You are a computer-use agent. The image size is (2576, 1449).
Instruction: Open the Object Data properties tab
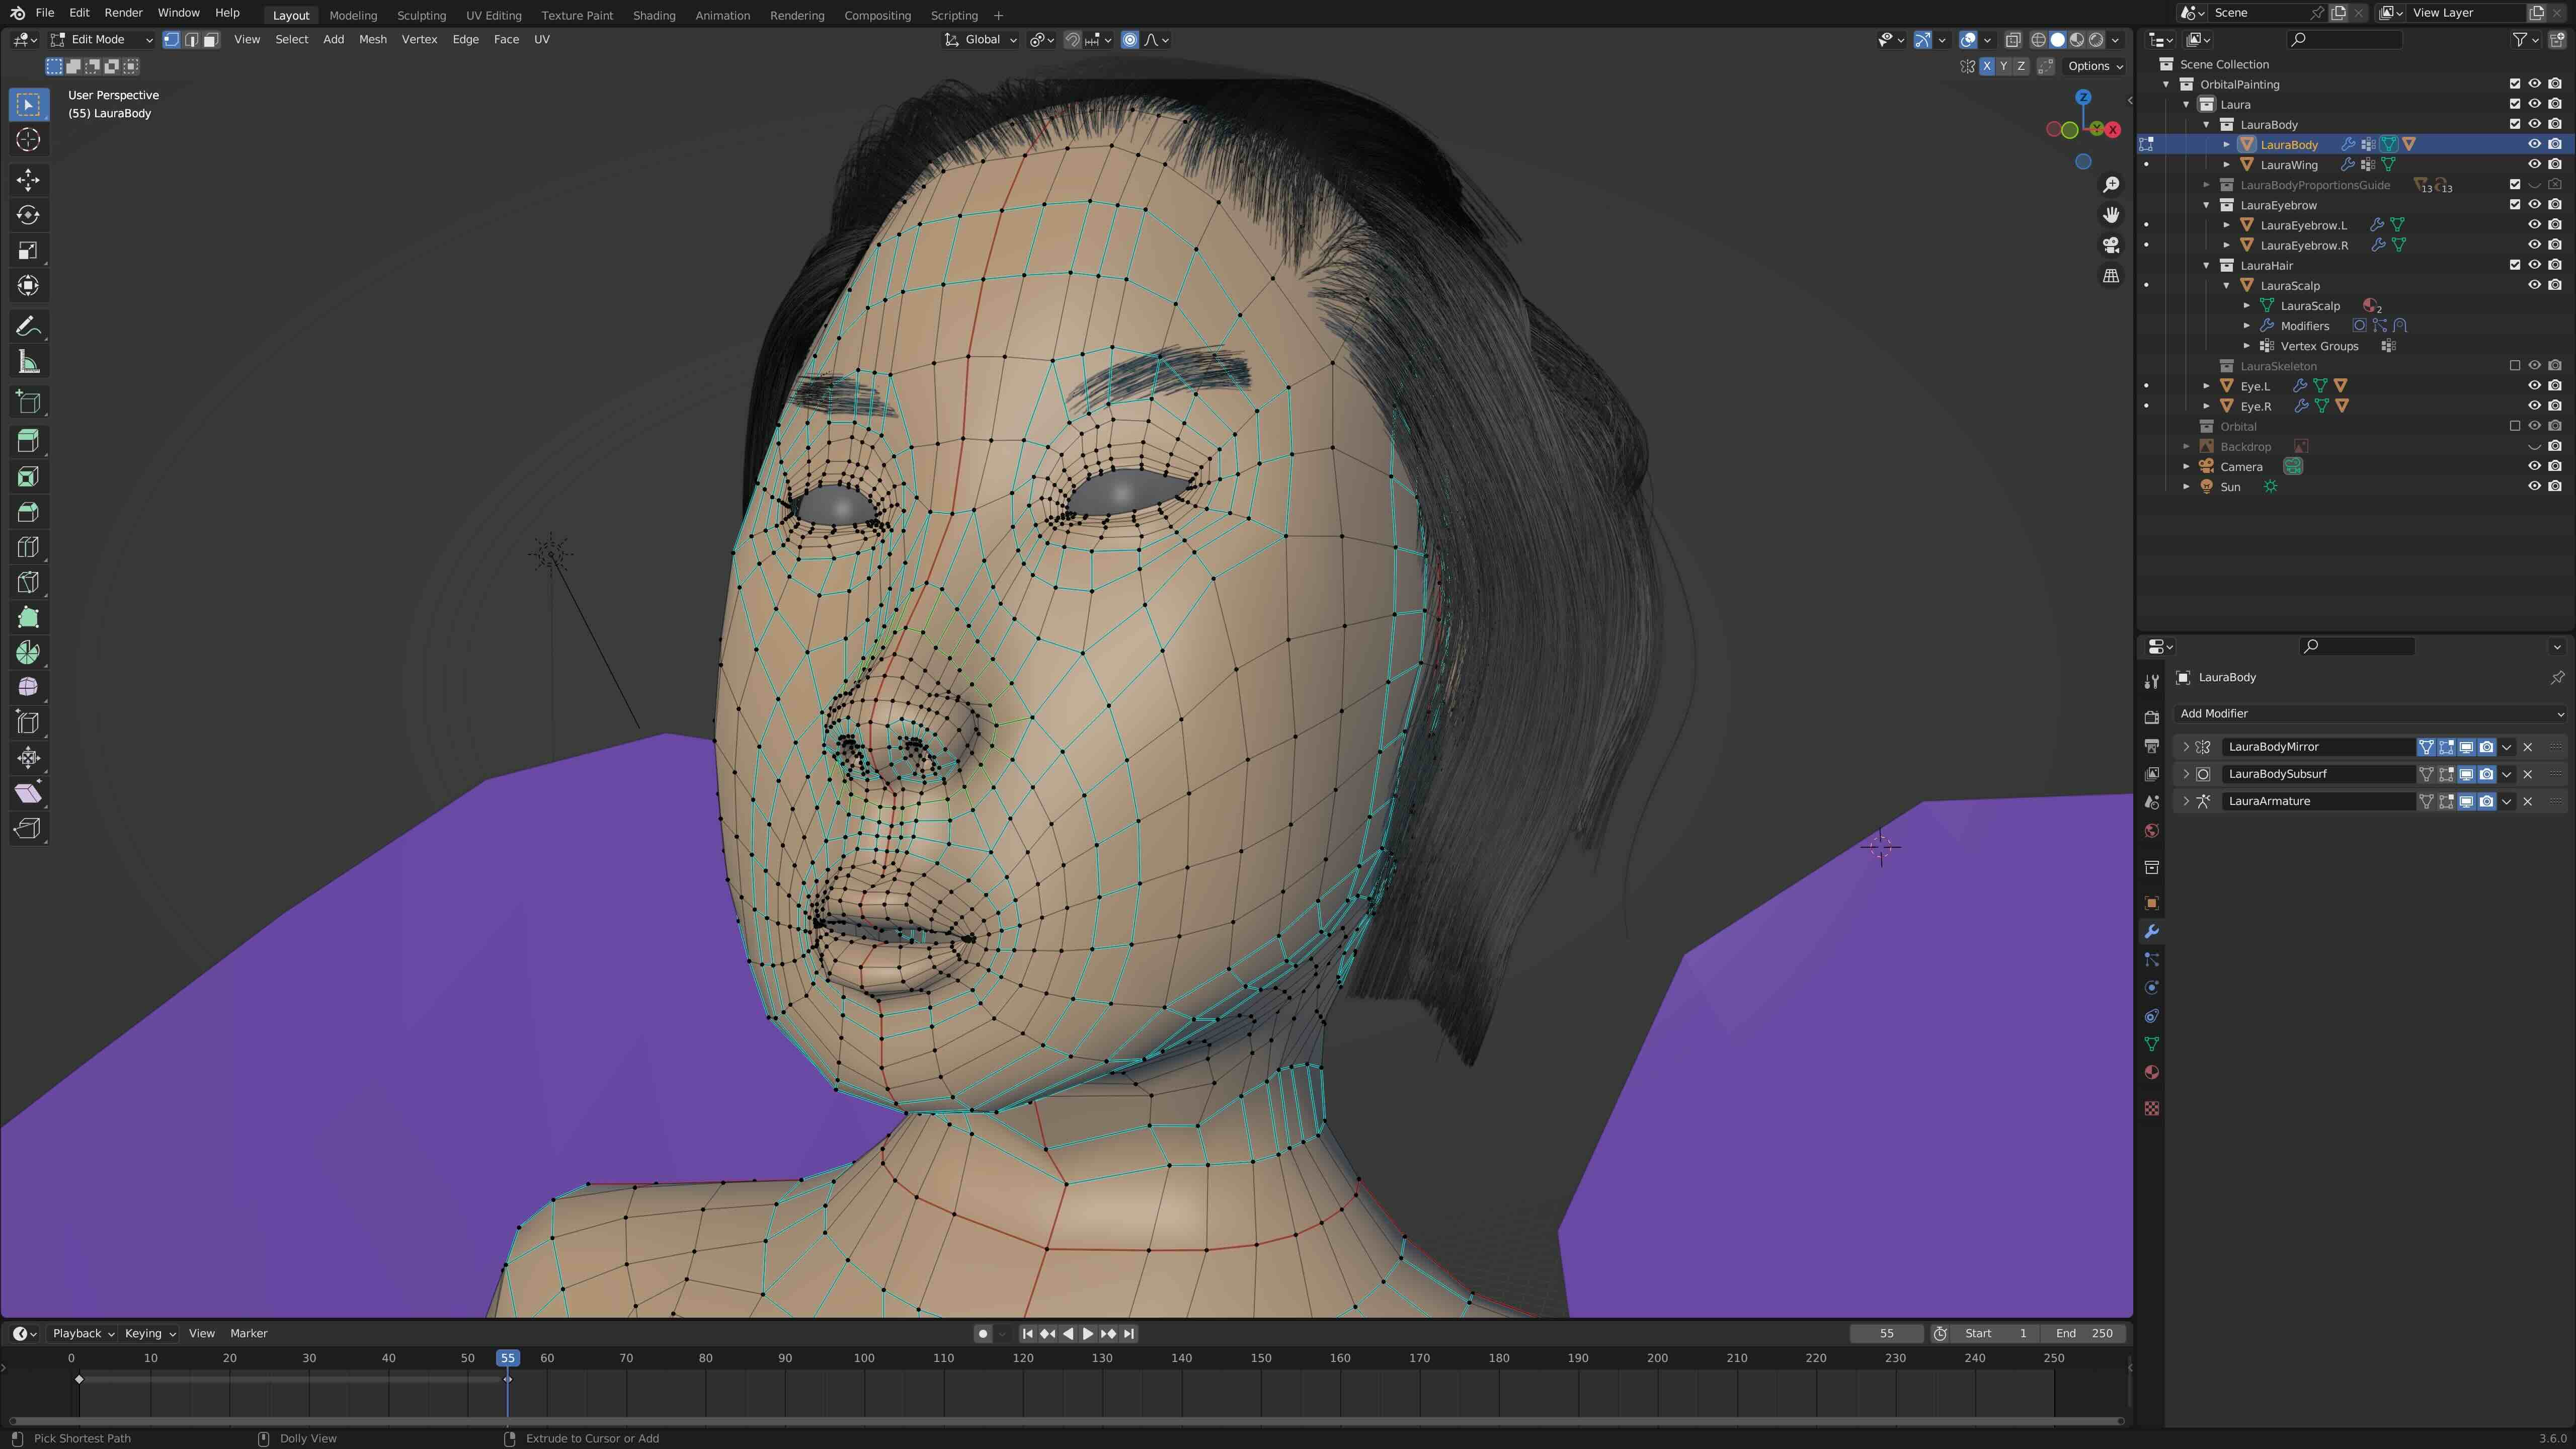click(x=2152, y=1044)
